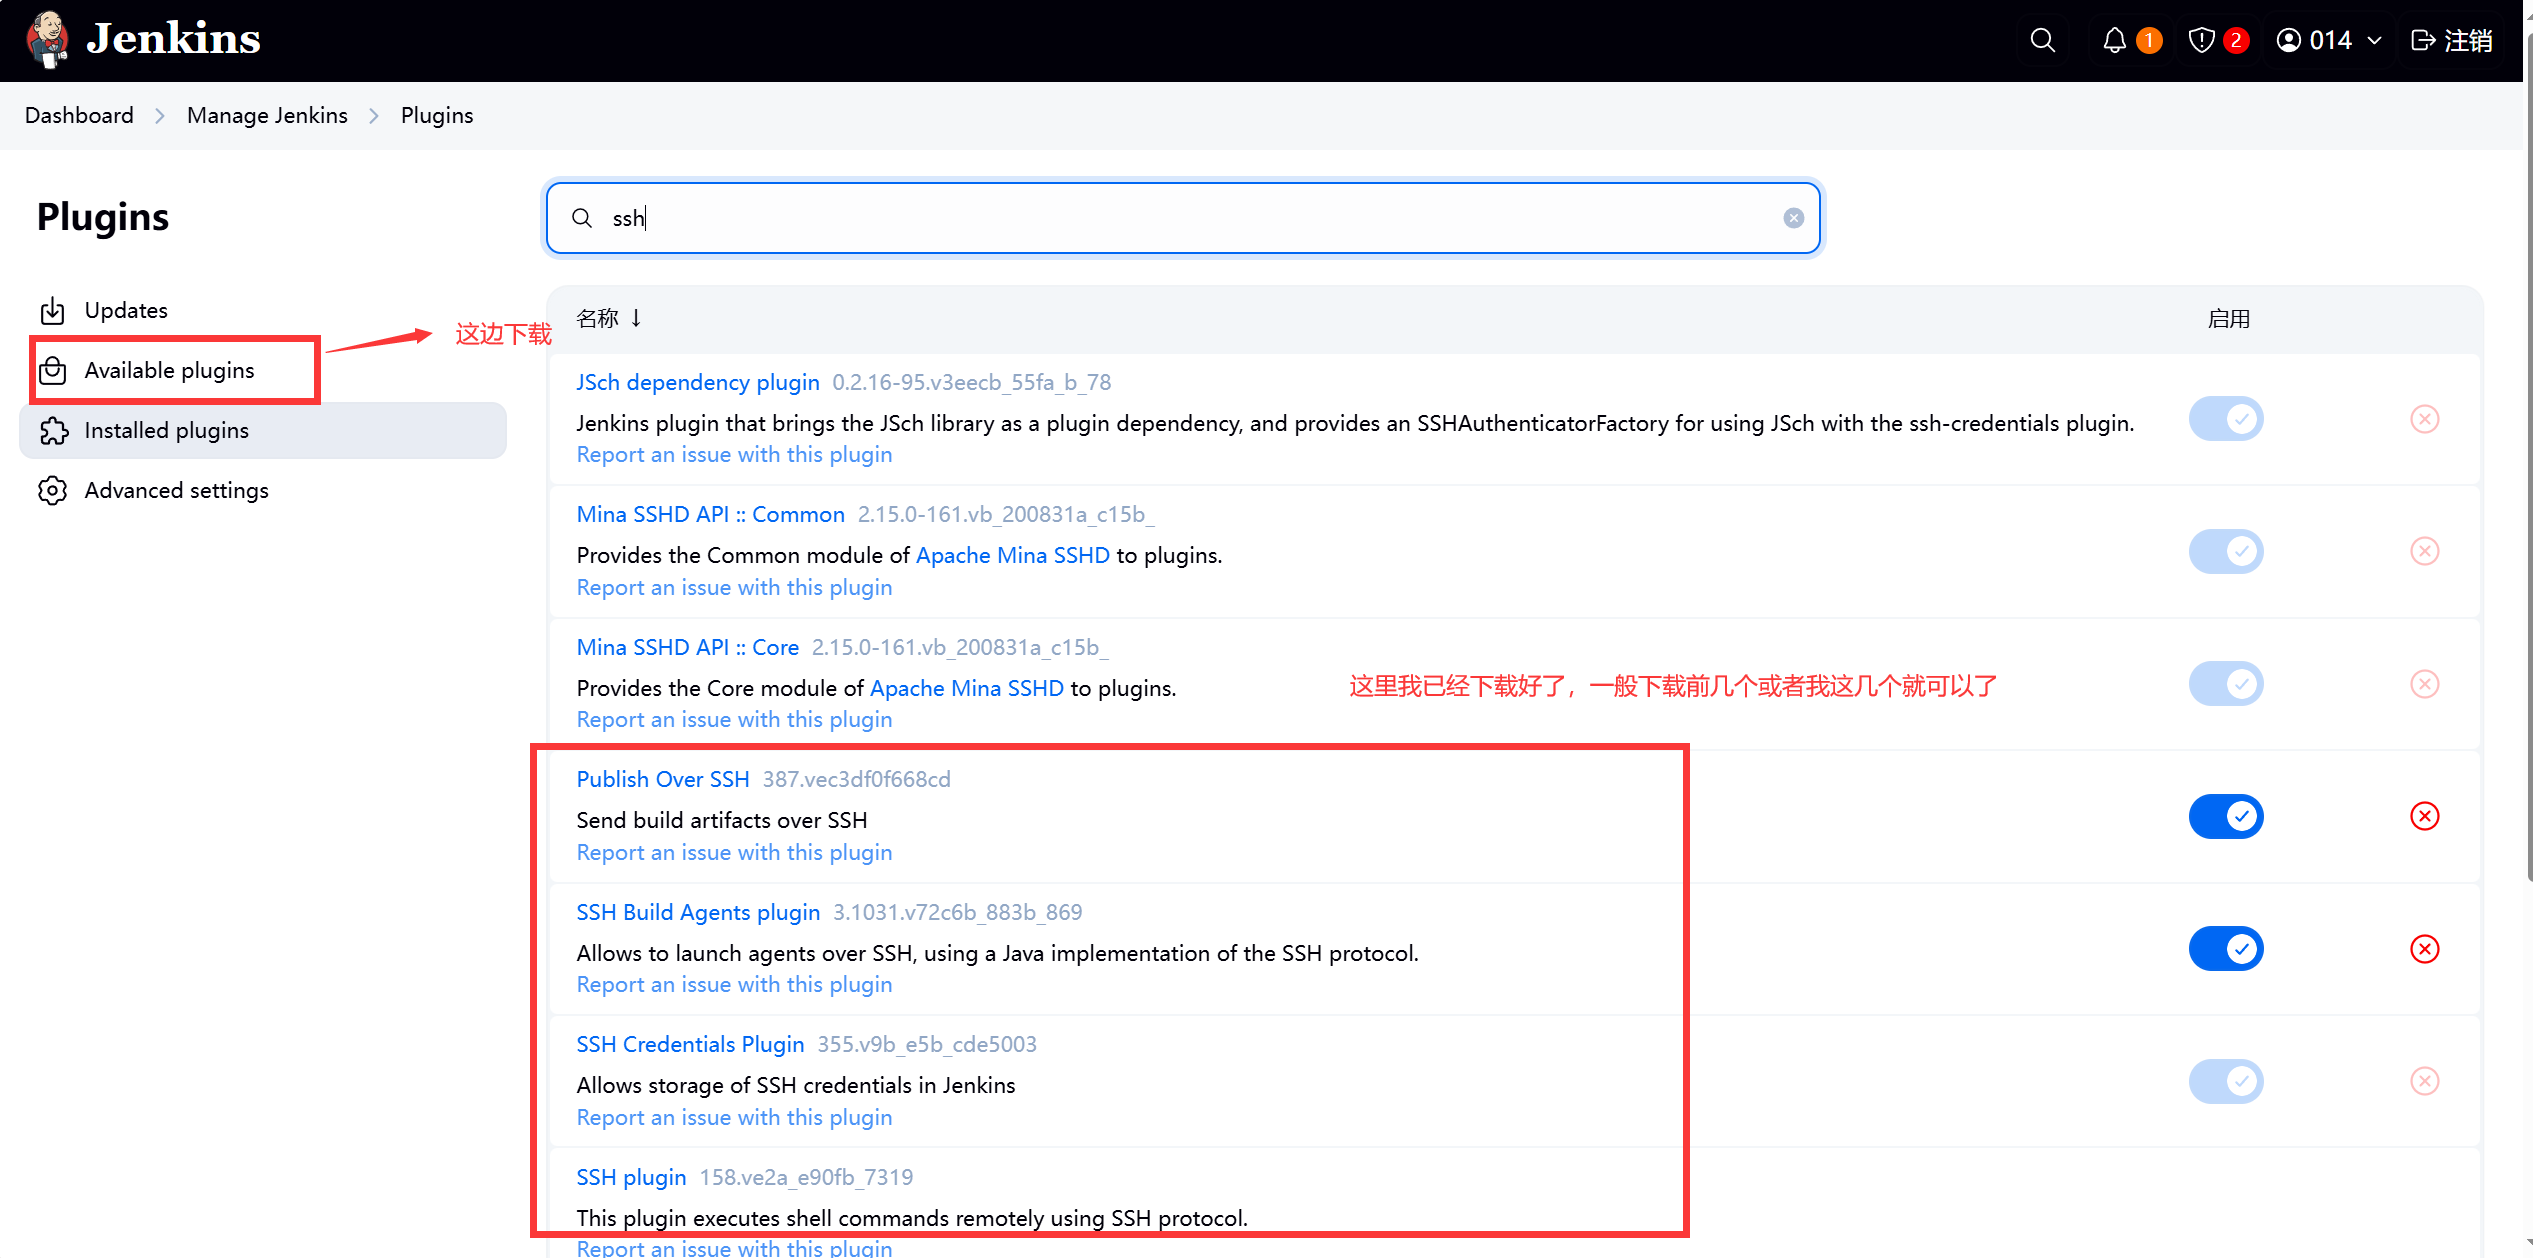Click version 387.vec3df0f668cd text
Image resolution: width=2533 pixels, height=1258 pixels.
(x=857, y=780)
